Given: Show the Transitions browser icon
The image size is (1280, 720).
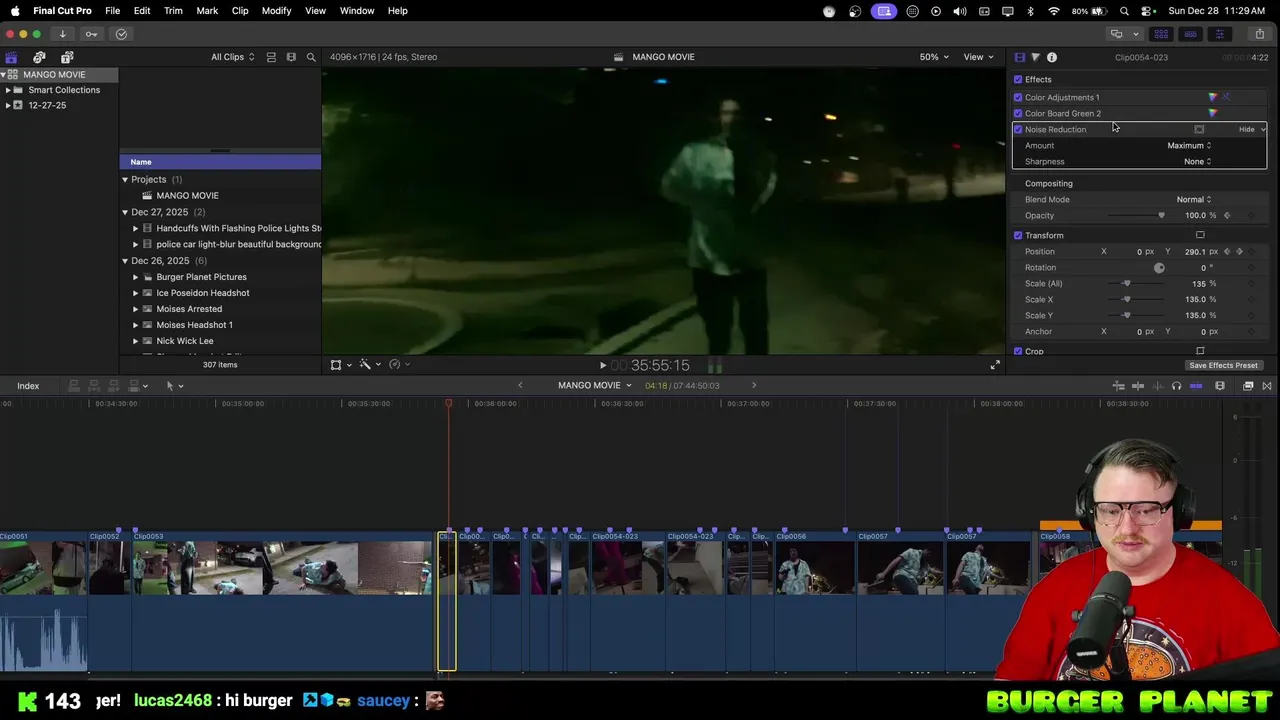Looking at the screenshot, I should (1267, 386).
